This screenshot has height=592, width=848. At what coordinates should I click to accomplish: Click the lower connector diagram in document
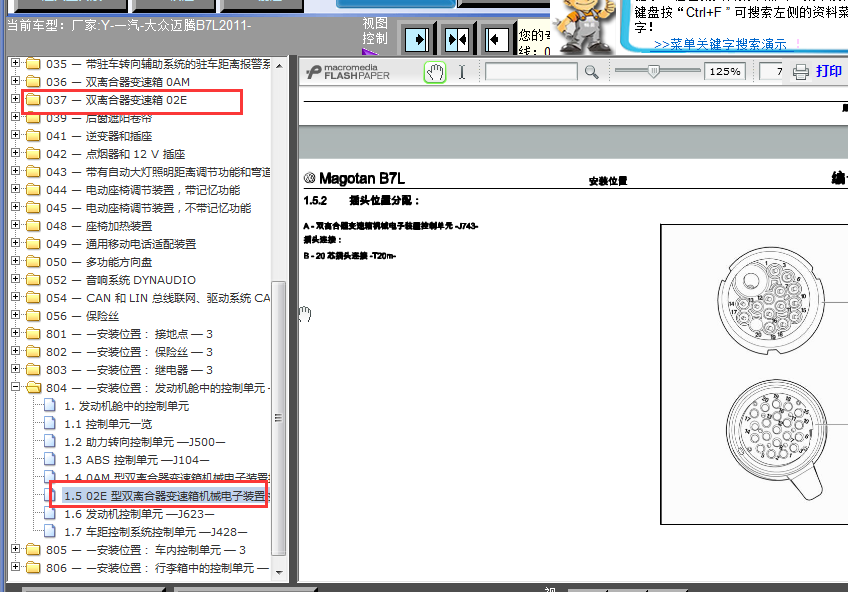coord(777,440)
